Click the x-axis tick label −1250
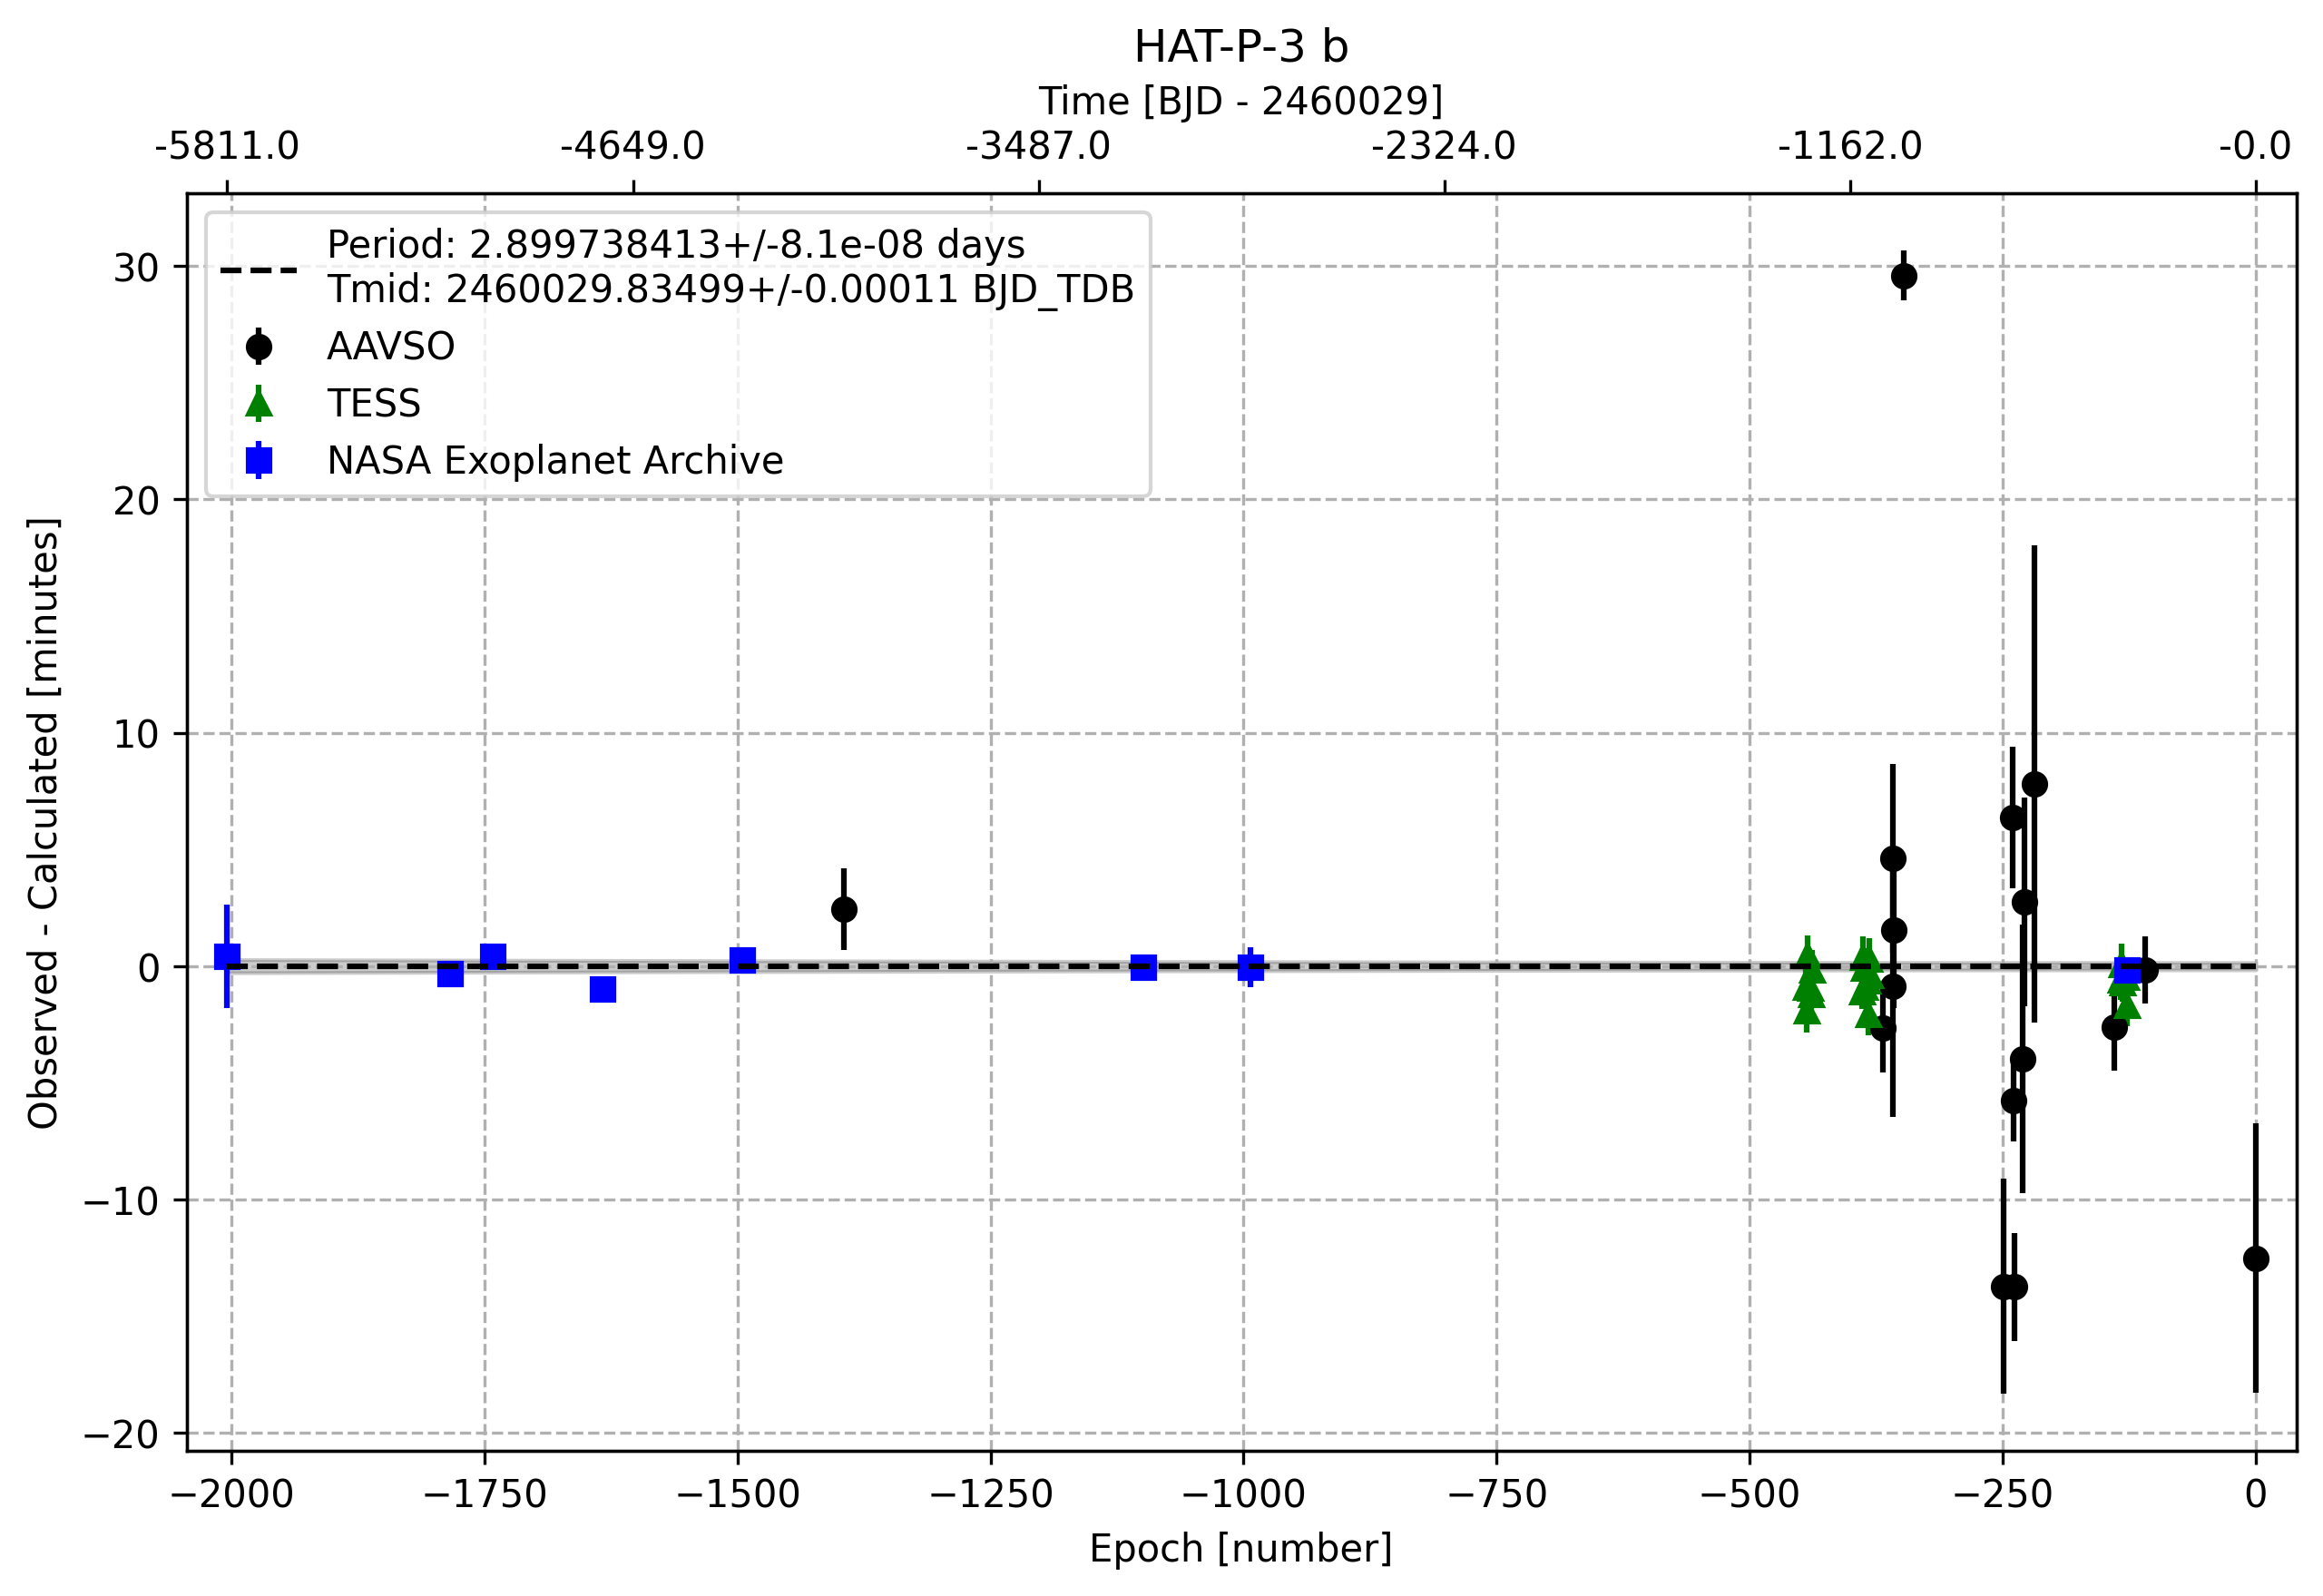The height and width of the screenshot is (1596, 2323). click(x=991, y=1495)
